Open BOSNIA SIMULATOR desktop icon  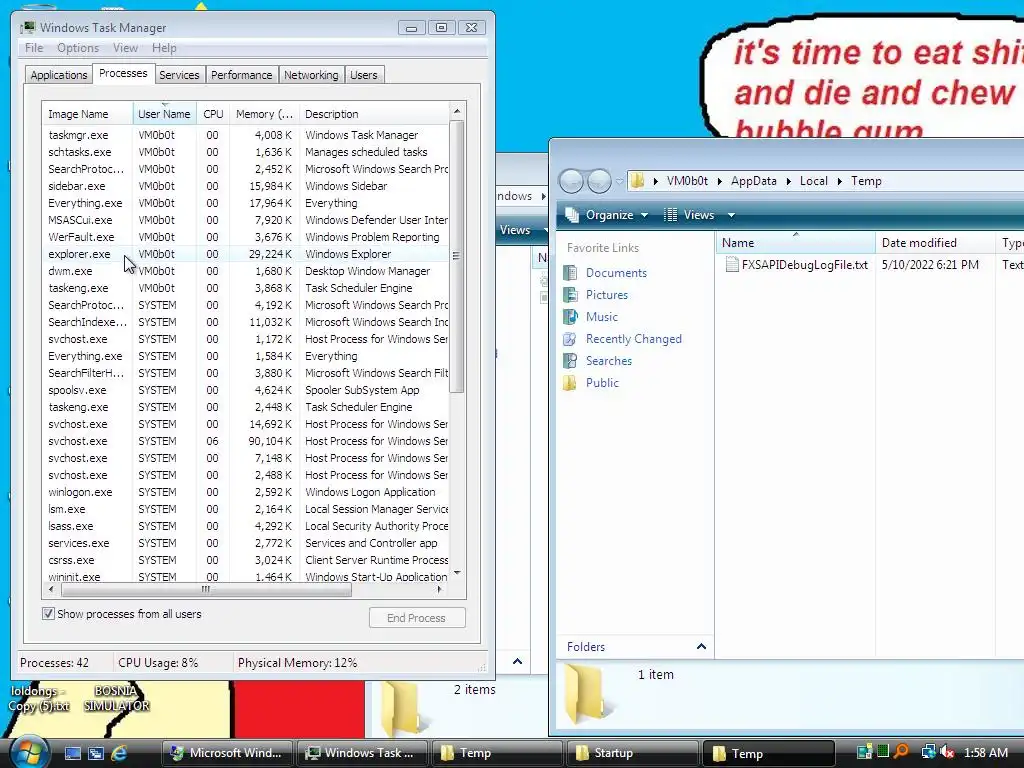point(116,698)
